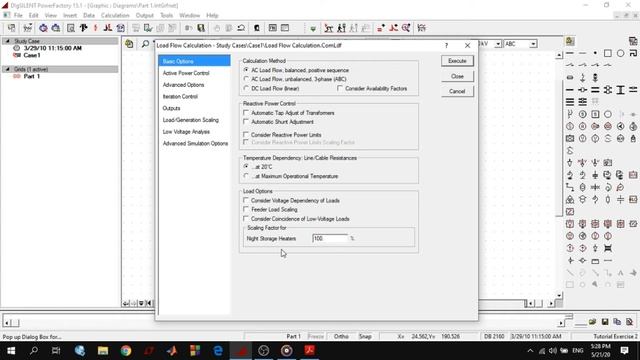Click the zoom magnifier icon in graphic toolbar
Viewport: 640px width, 360px height.
click(145, 44)
